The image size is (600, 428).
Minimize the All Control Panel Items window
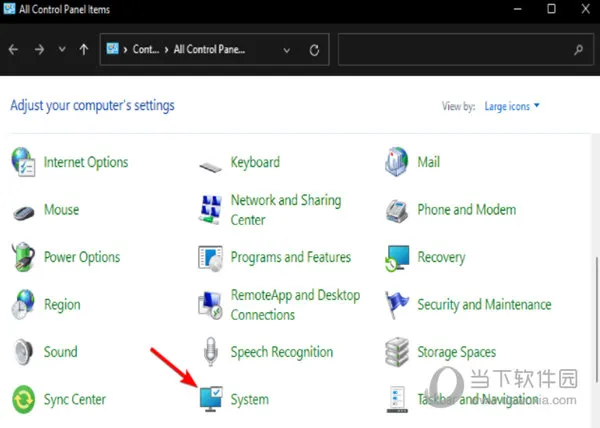pos(517,9)
